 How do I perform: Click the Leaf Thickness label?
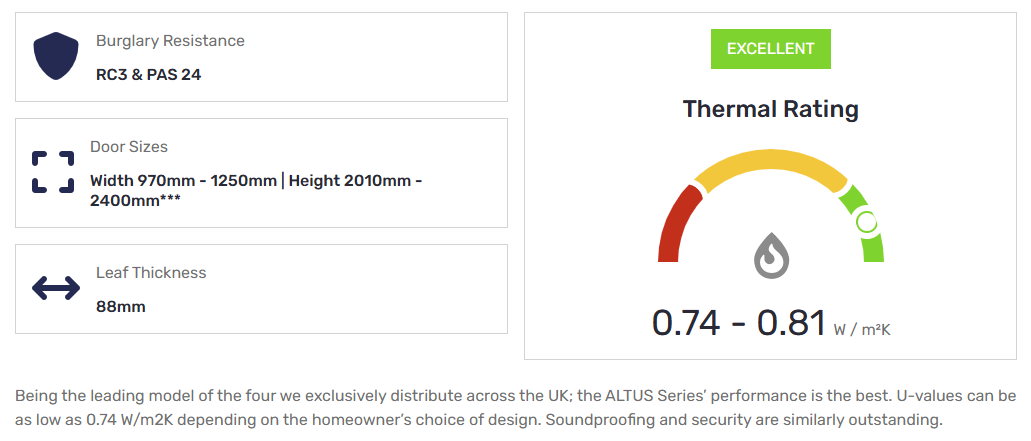coord(151,273)
